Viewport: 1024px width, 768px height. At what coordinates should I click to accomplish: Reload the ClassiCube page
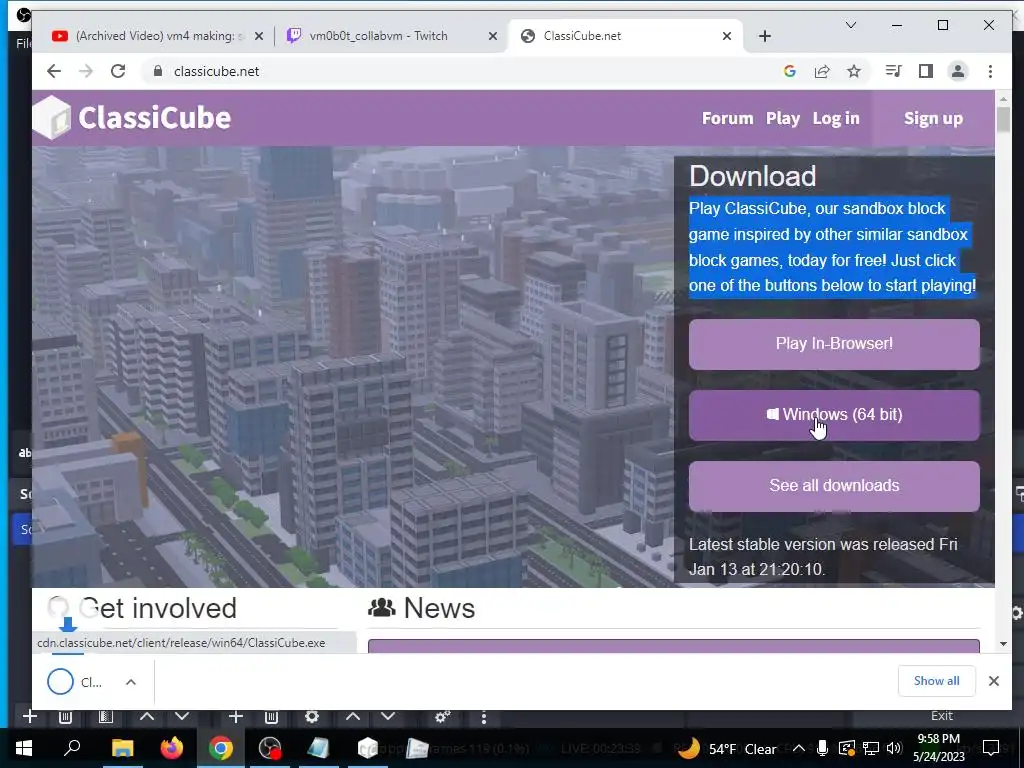pos(118,71)
